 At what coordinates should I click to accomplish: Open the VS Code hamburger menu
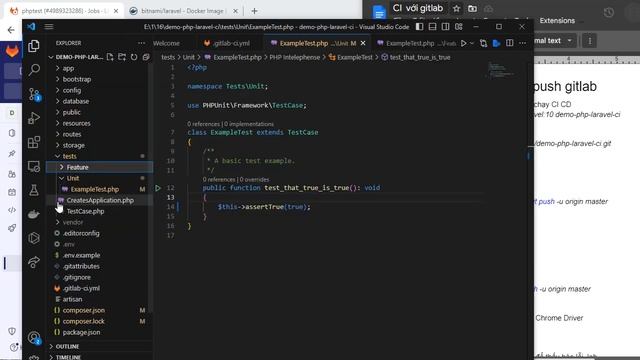[49, 27]
